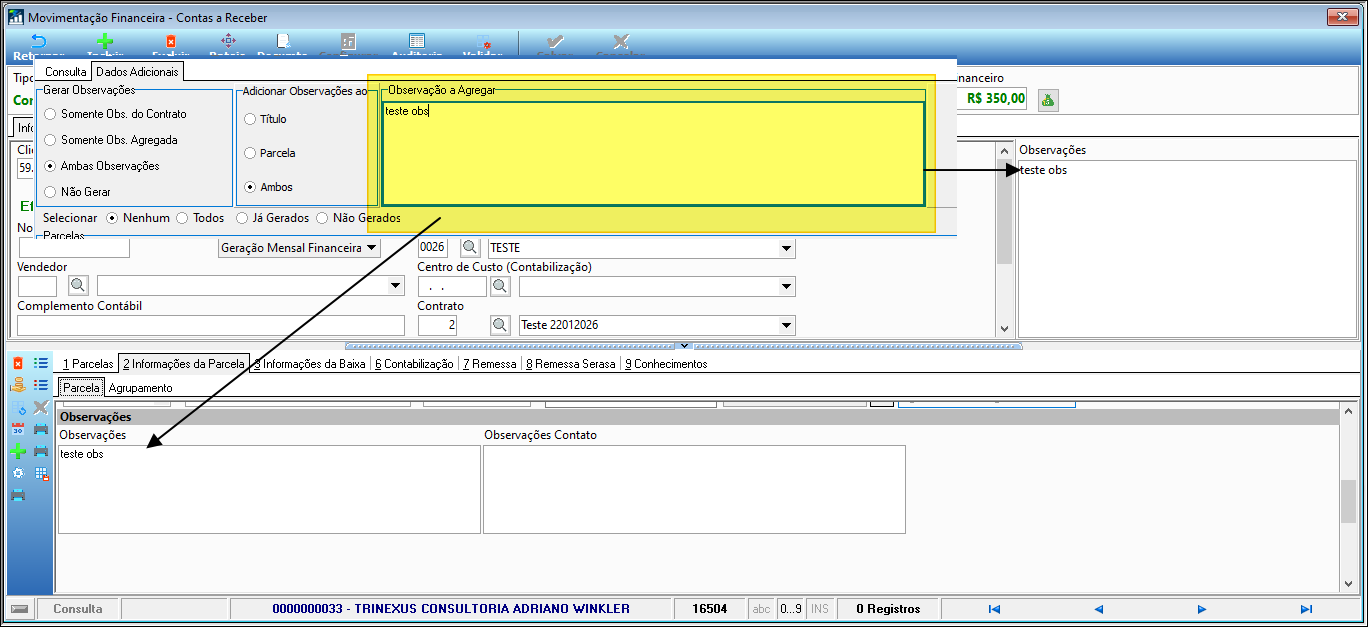Click the green plus icon in left sidebar
The height and width of the screenshot is (627, 1368).
pyautogui.click(x=17, y=451)
